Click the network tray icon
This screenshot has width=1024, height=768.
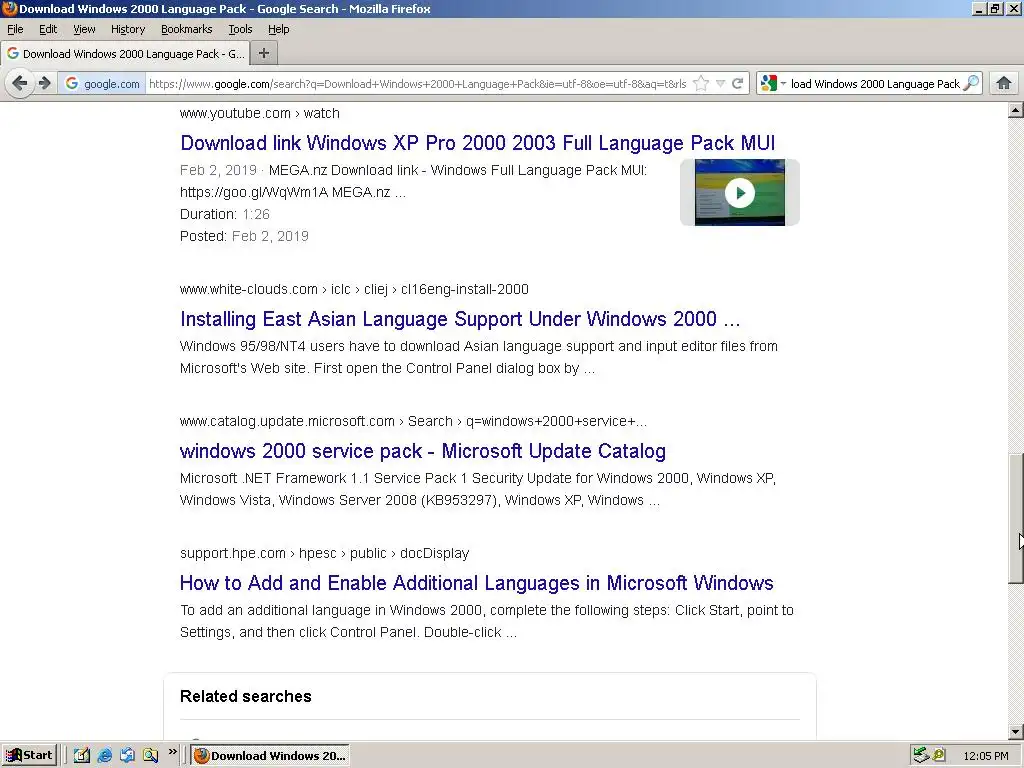click(921, 756)
